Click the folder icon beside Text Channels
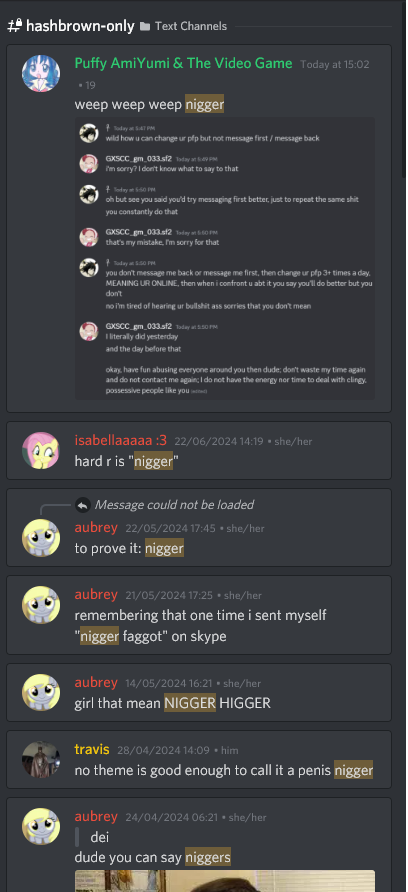 (x=145, y=26)
